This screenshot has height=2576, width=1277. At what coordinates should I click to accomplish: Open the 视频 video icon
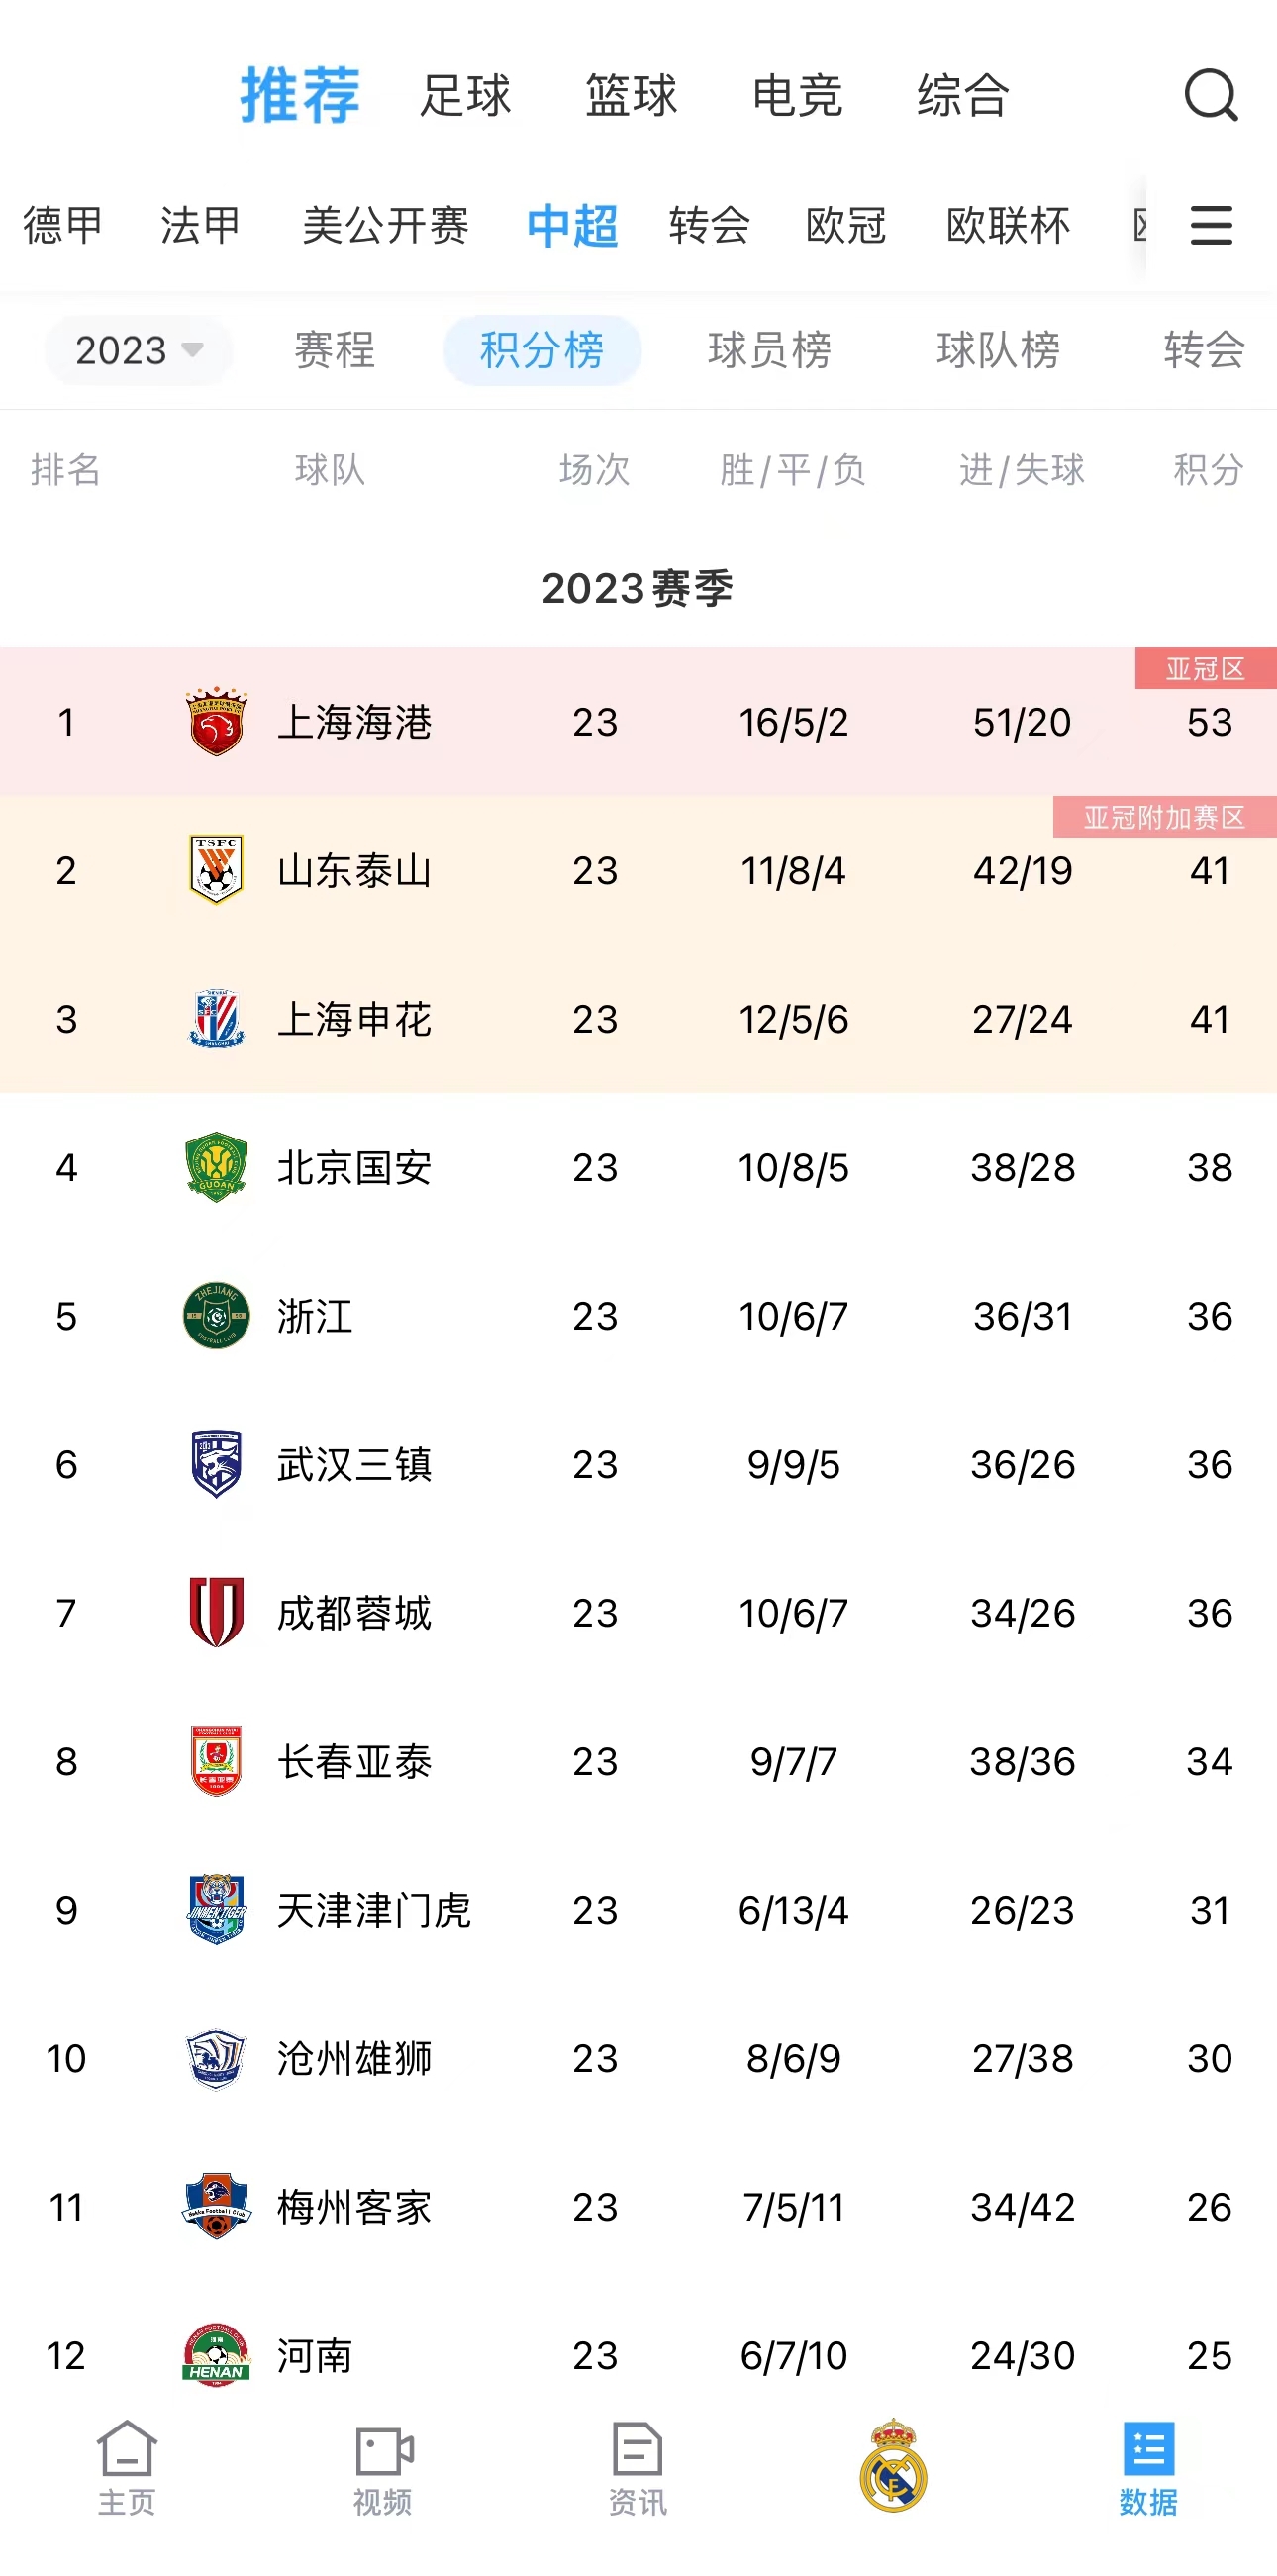click(383, 2467)
